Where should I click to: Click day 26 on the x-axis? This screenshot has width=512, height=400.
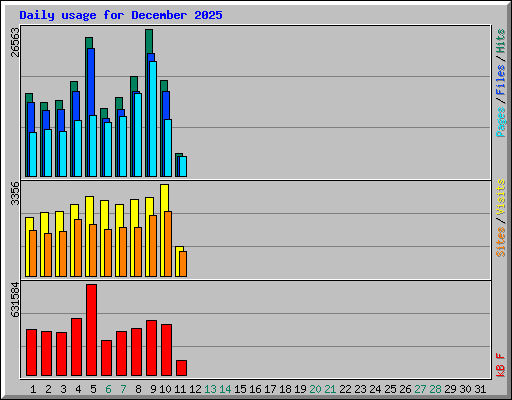(x=405, y=389)
